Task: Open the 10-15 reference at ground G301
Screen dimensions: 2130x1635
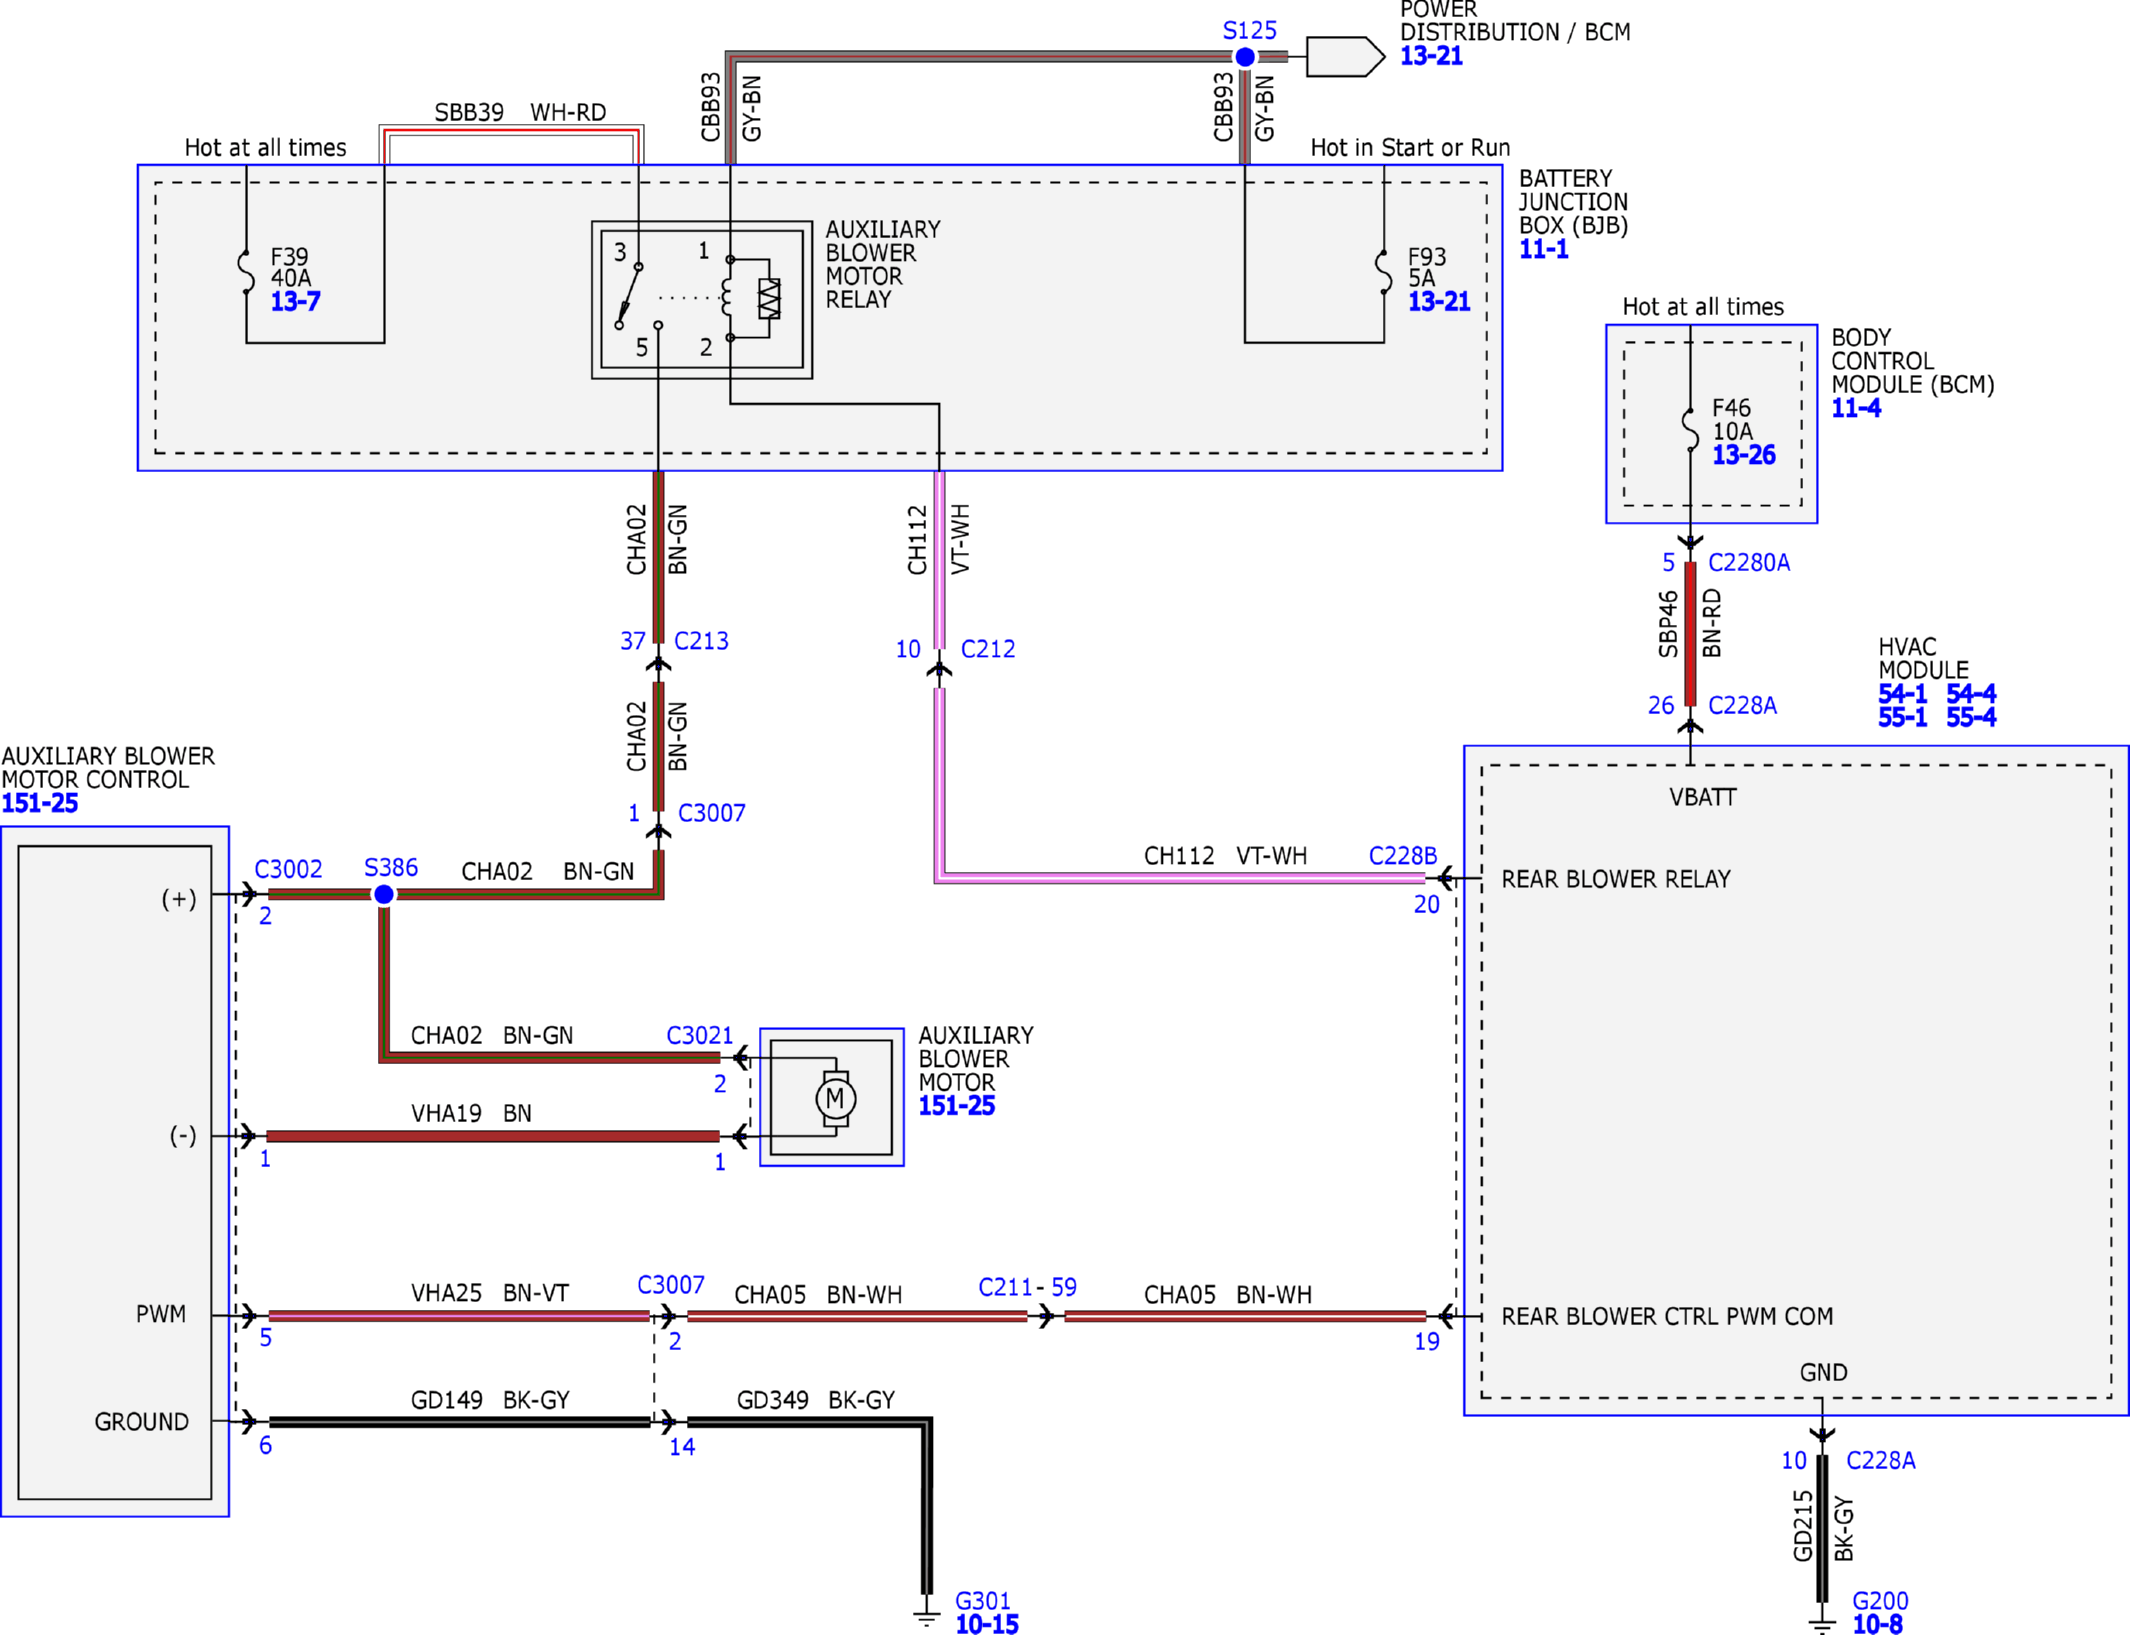Action: pos(986,1624)
